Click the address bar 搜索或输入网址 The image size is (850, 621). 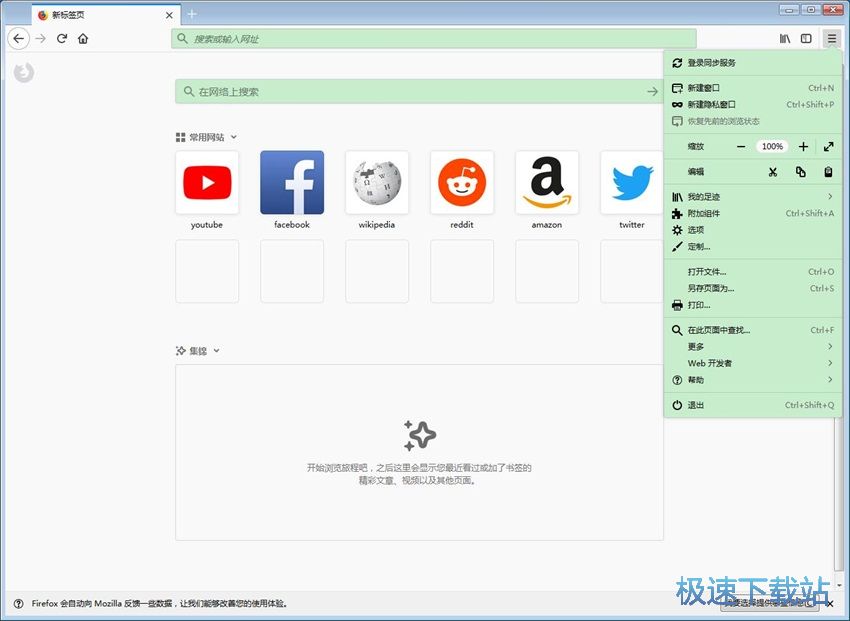434,38
